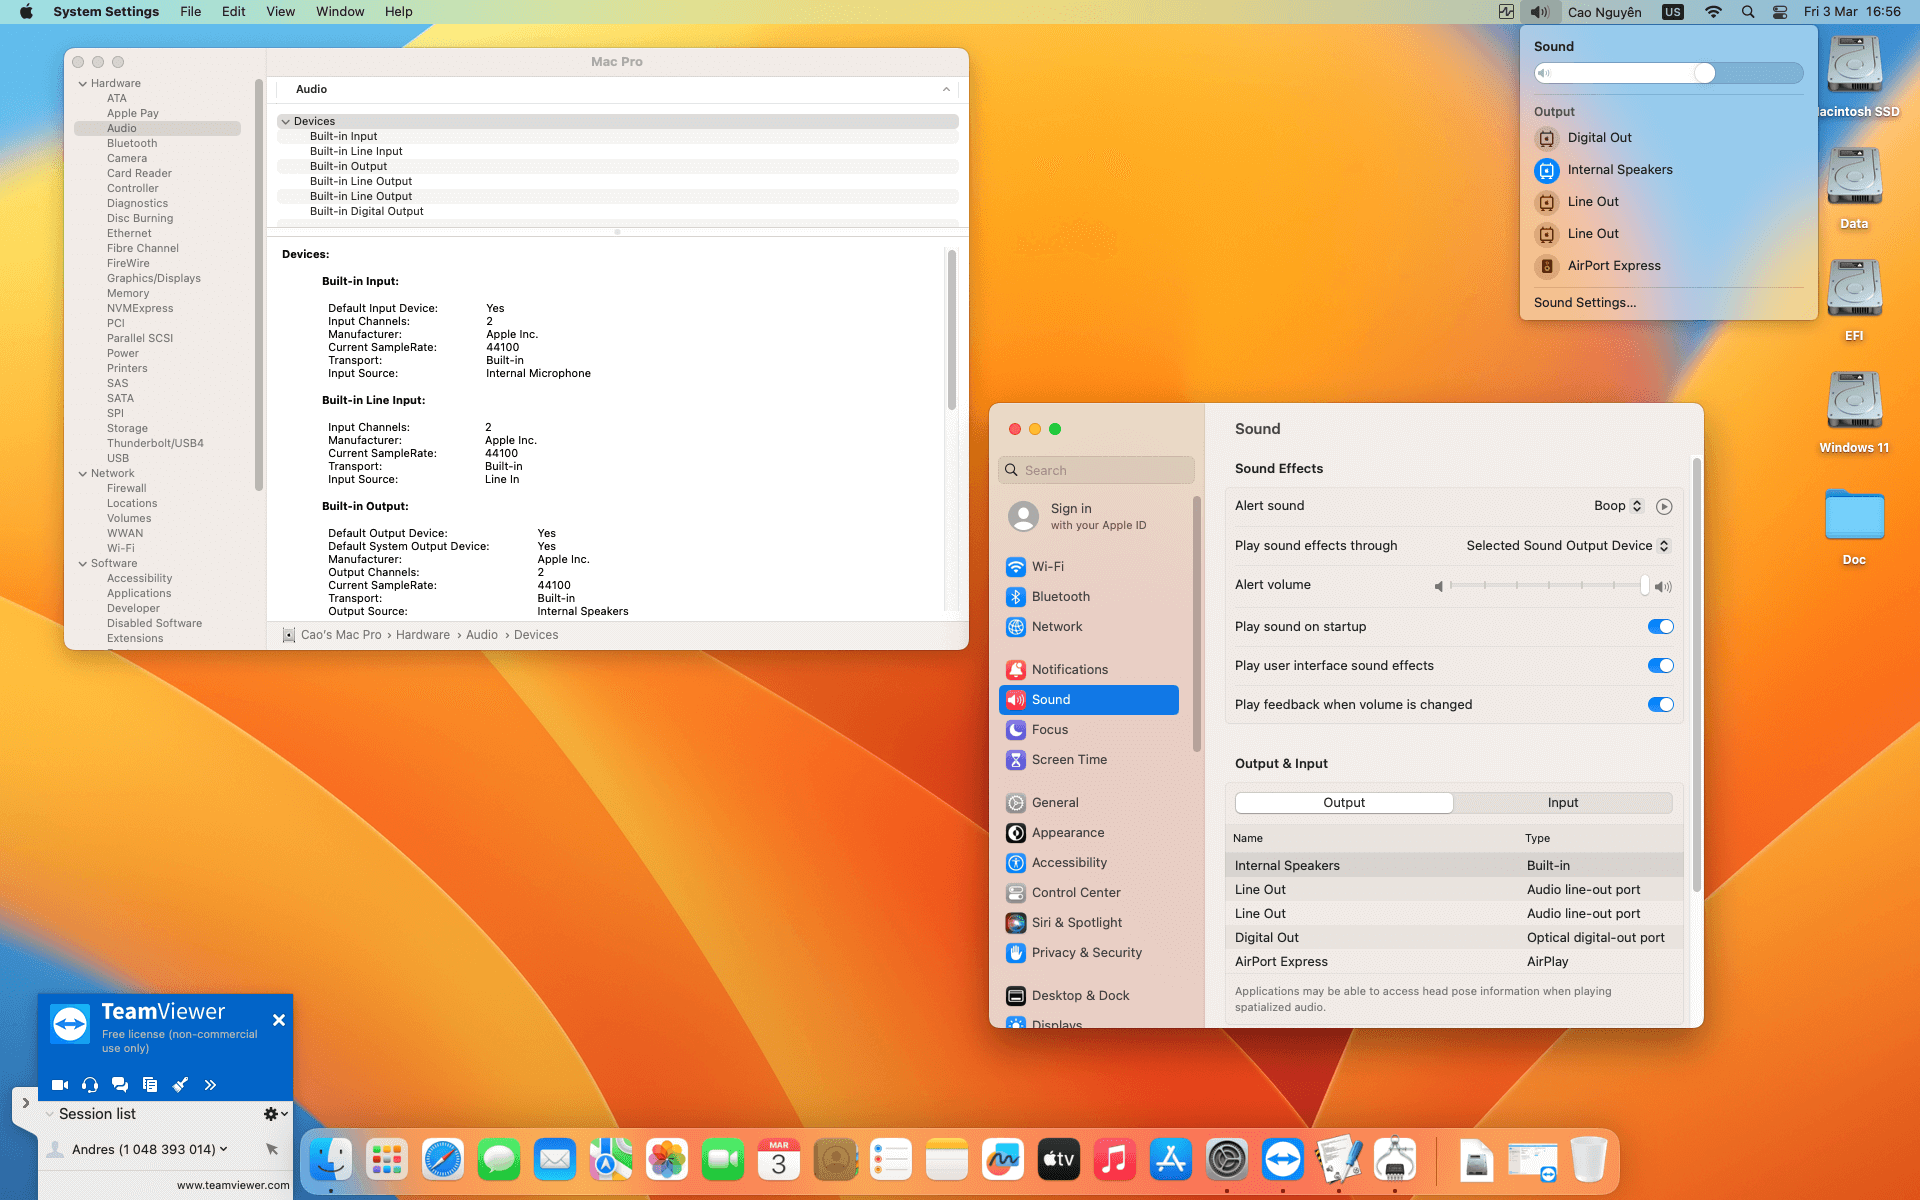Open Sound Settings… from menu panel

coord(1585,303)
